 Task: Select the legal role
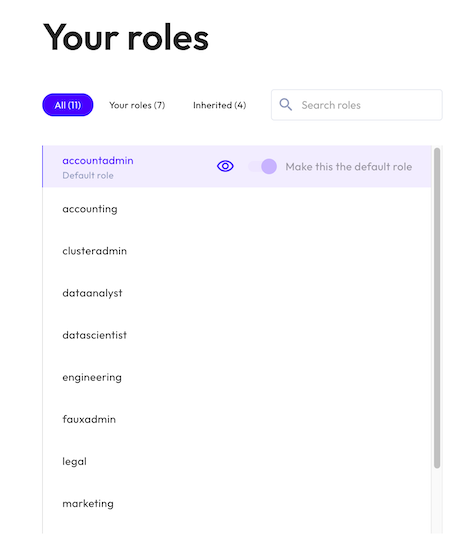(237, 462)
